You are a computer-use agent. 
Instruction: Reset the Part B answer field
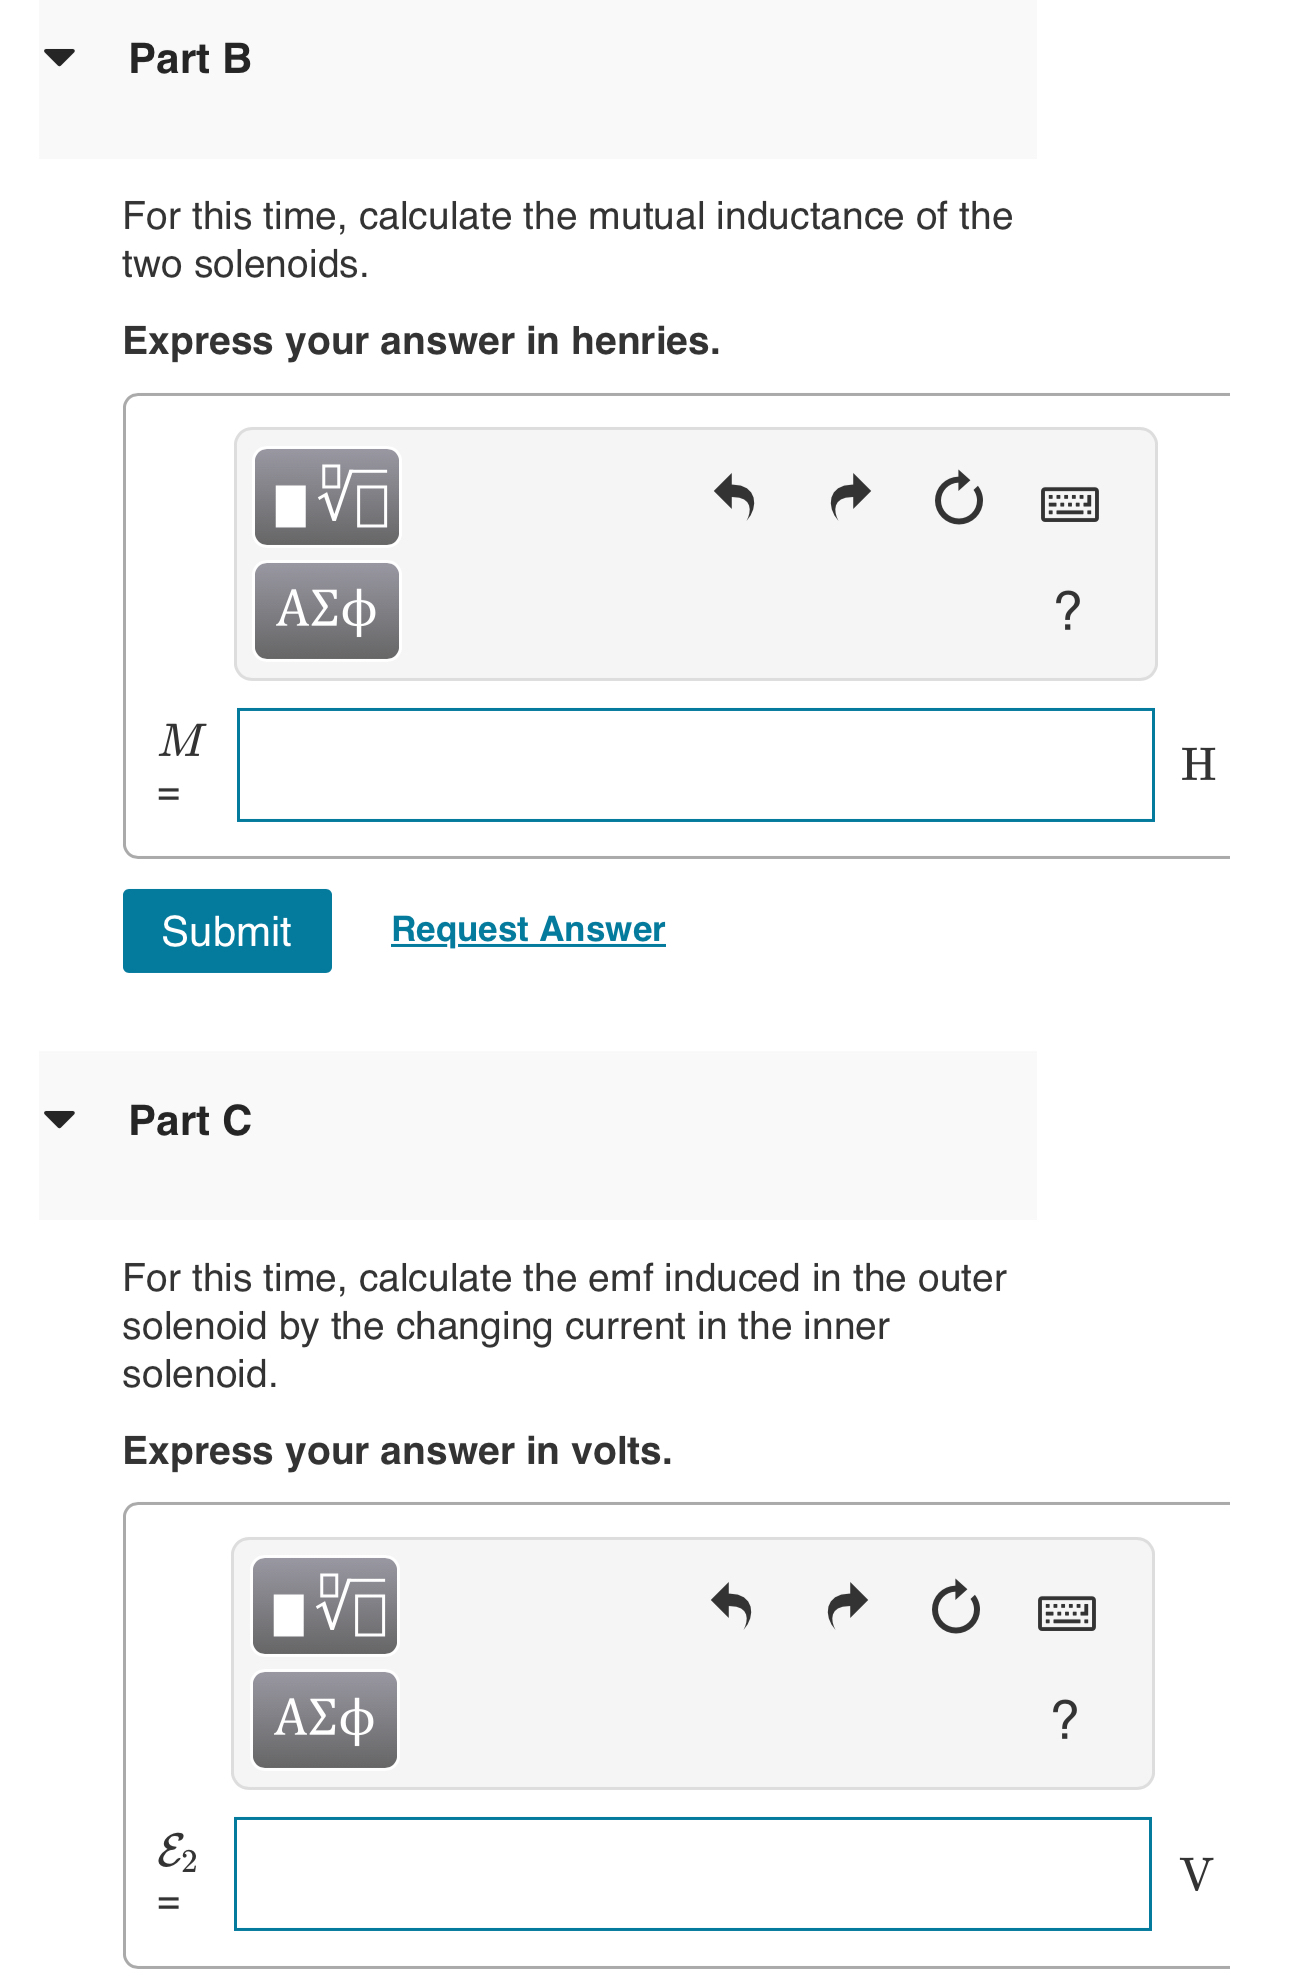(x=959, y=497)
